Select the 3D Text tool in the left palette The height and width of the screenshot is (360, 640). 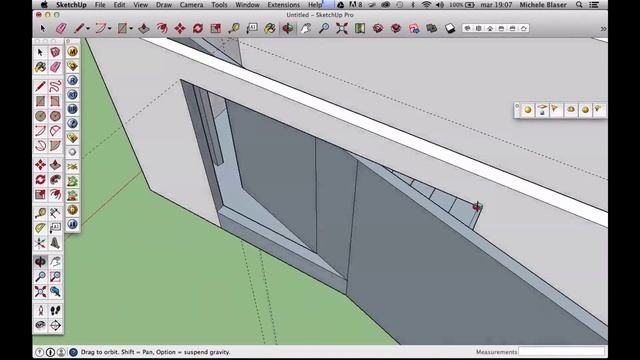(x=55, y=243)
